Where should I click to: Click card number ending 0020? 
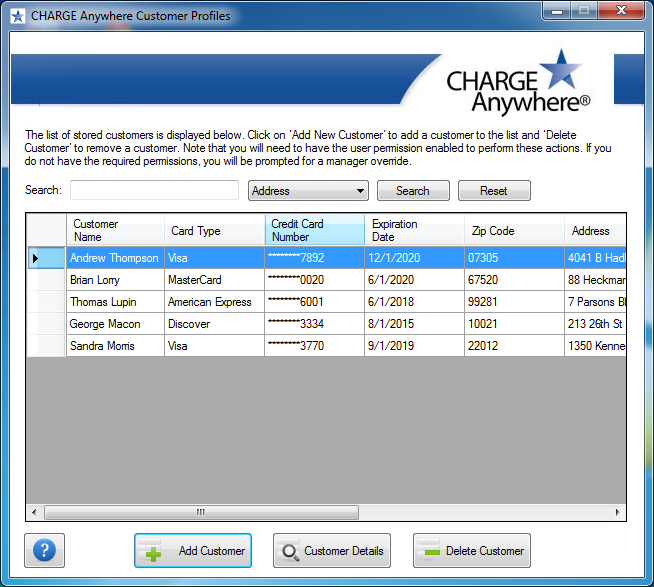coord(314,280)
